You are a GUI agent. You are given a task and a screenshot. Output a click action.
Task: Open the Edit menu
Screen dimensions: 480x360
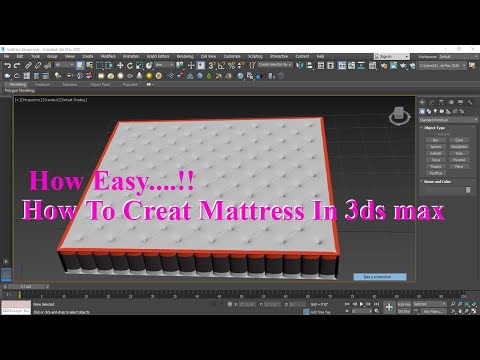20,56
